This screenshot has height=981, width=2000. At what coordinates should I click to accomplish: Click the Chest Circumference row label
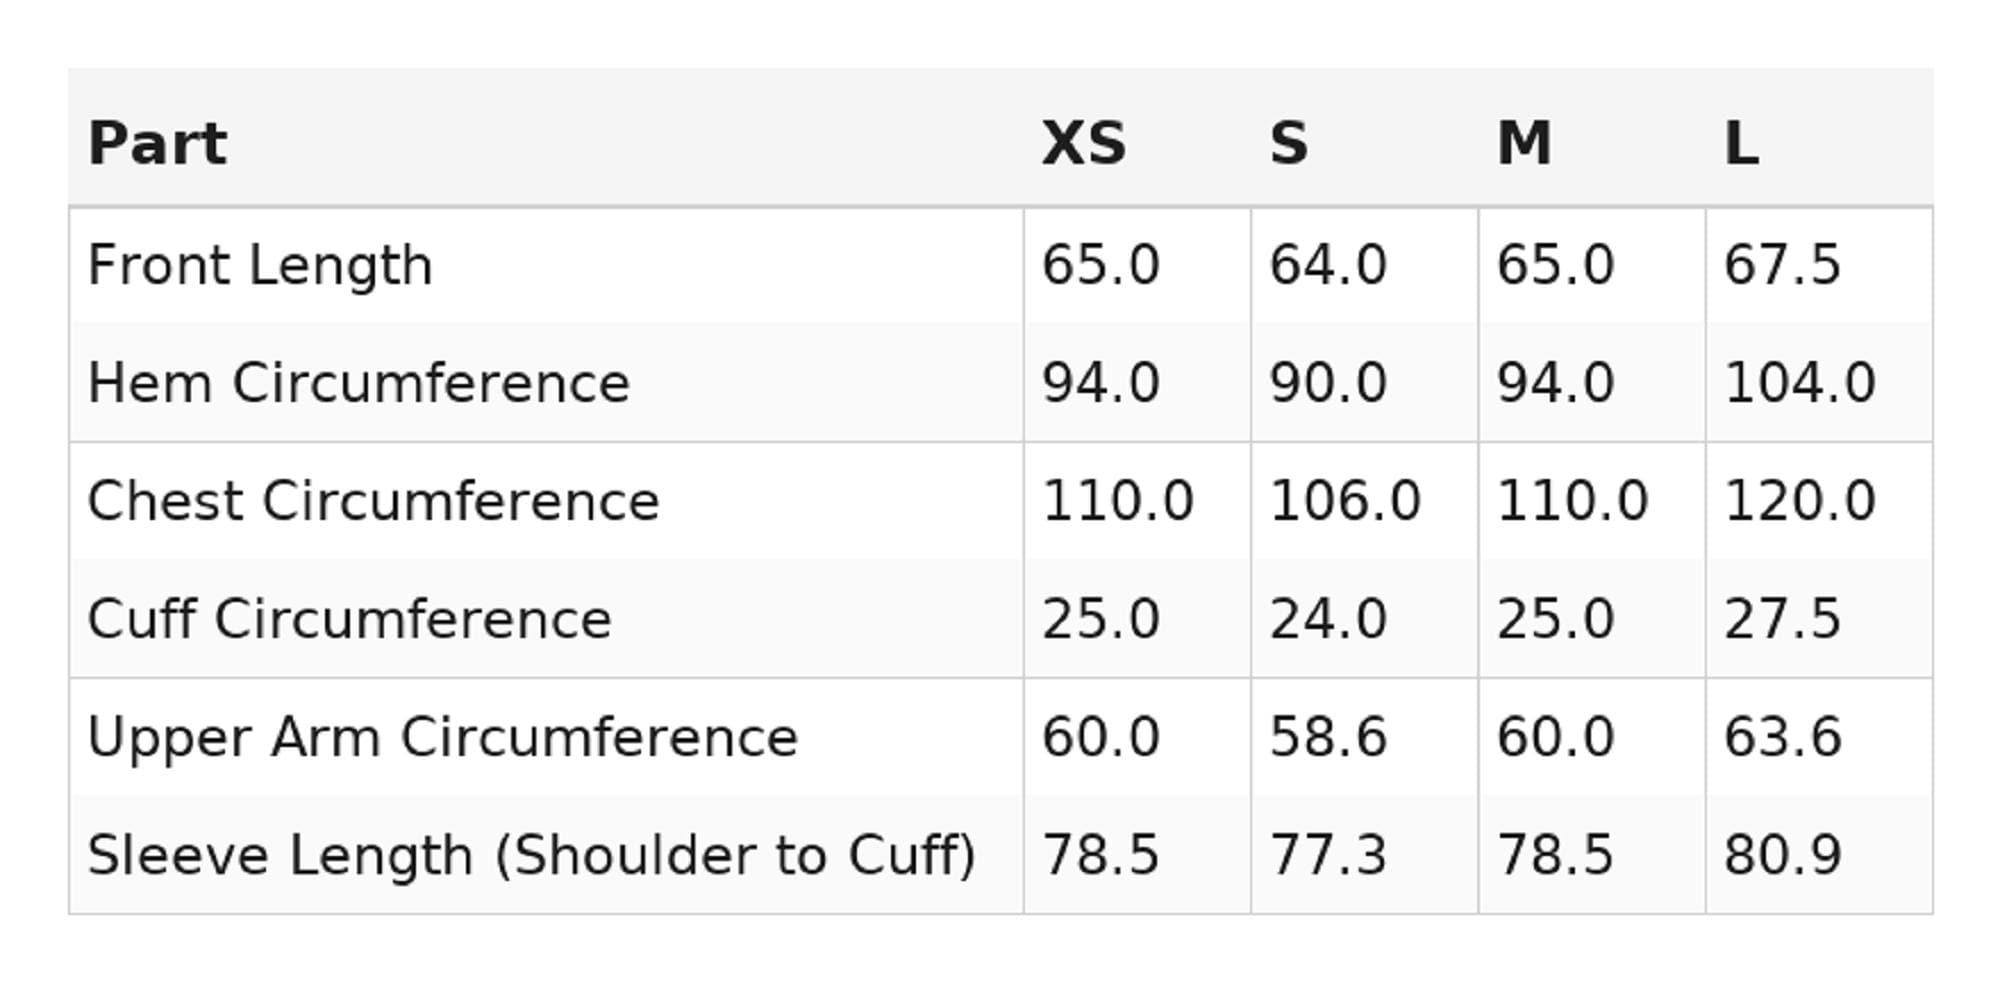(x=373, y=501)
